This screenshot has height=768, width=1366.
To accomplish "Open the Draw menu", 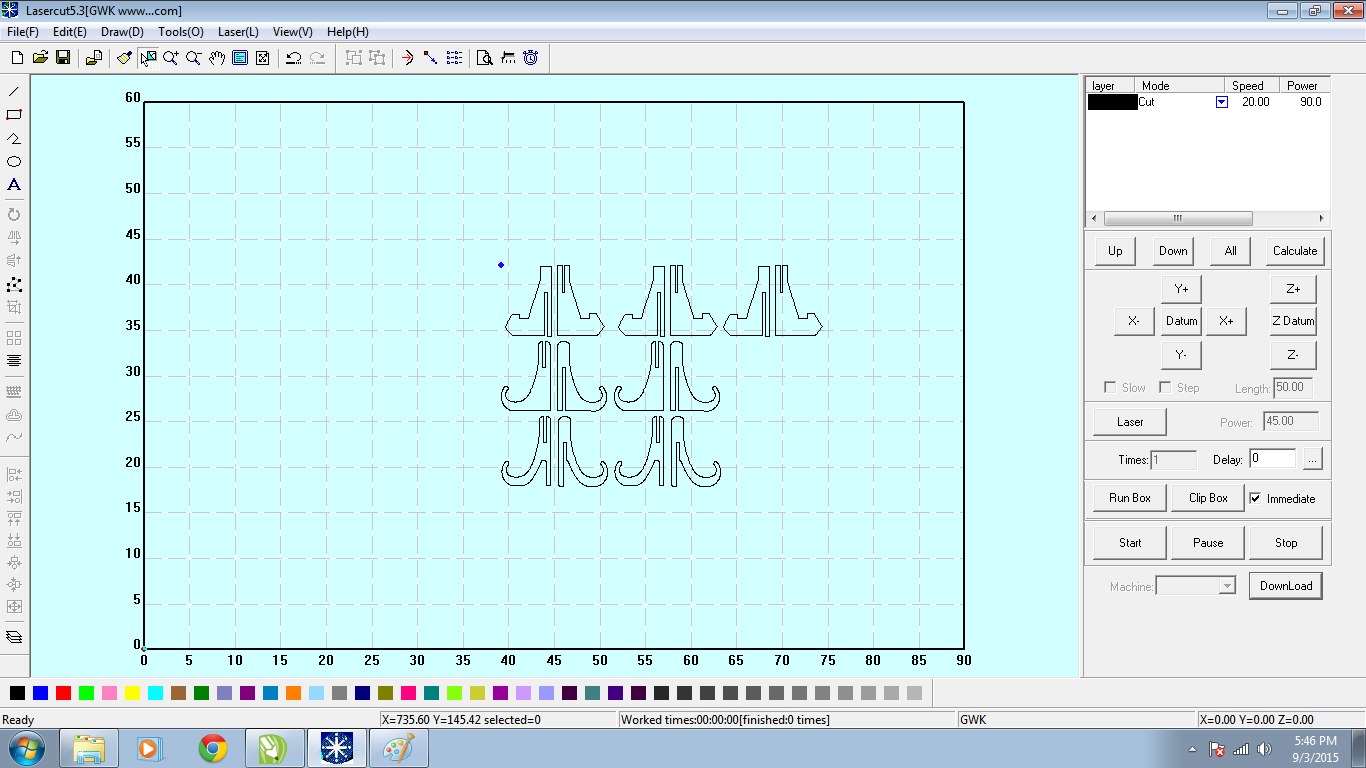I will 122,32.
